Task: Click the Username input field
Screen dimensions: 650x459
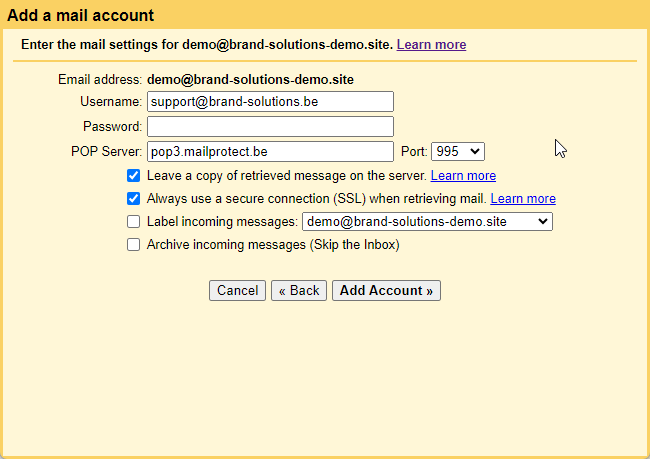Action: (x=270, y=102)
